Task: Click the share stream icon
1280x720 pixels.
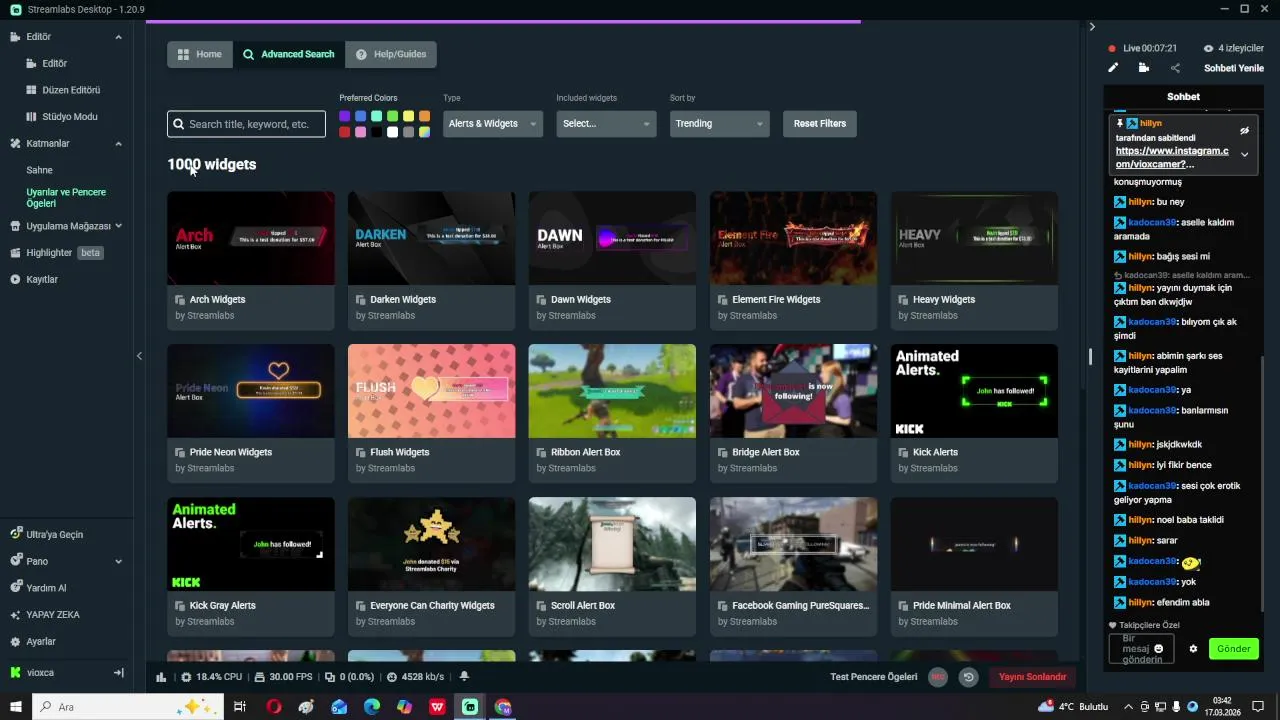Action: [1175, 68]
